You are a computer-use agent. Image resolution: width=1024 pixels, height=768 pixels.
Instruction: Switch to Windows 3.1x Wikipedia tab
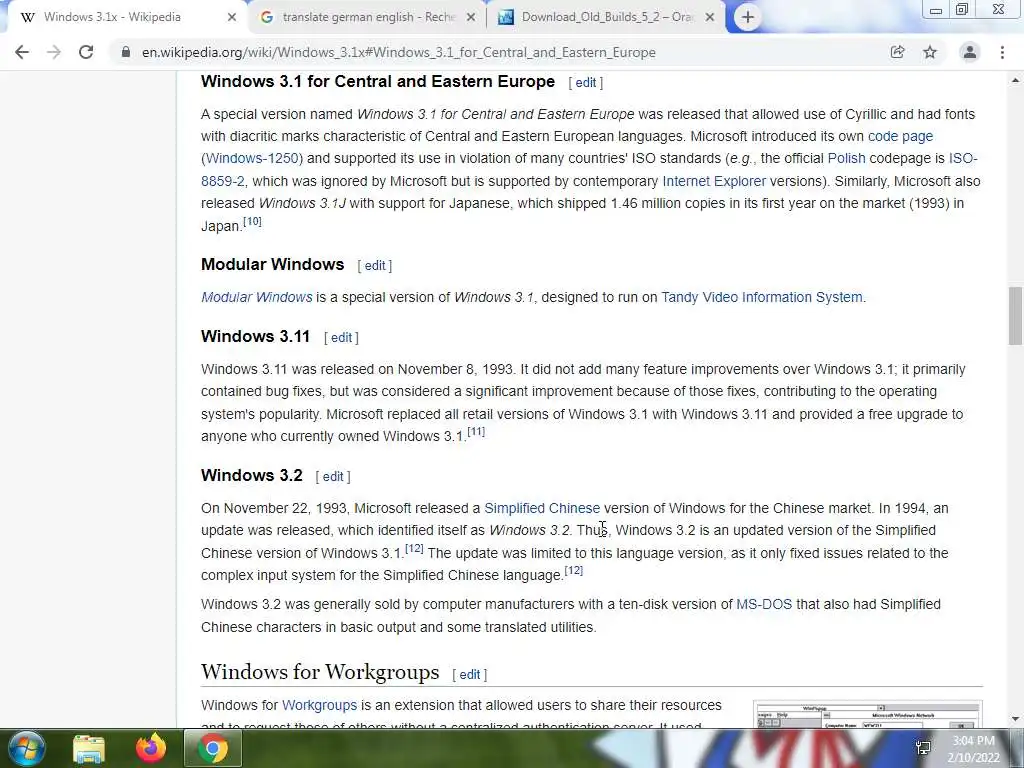click(124, 17)
